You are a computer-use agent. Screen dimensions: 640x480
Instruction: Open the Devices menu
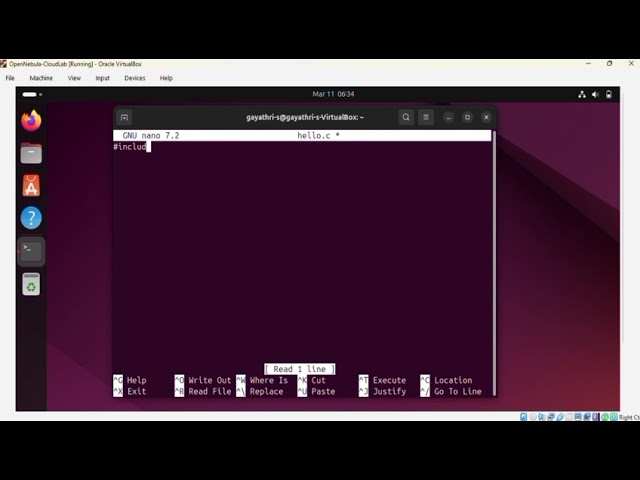135,78
